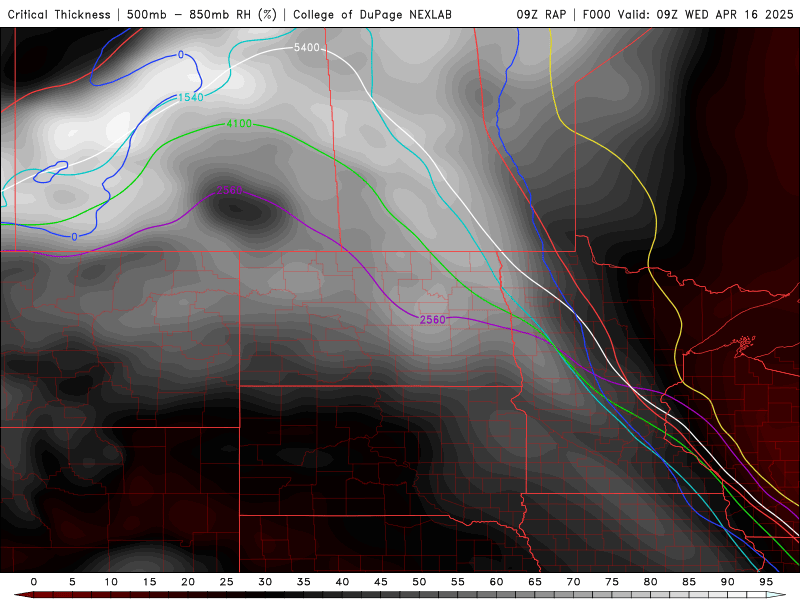Click the 55 value on the RH legend

(458, 582)
